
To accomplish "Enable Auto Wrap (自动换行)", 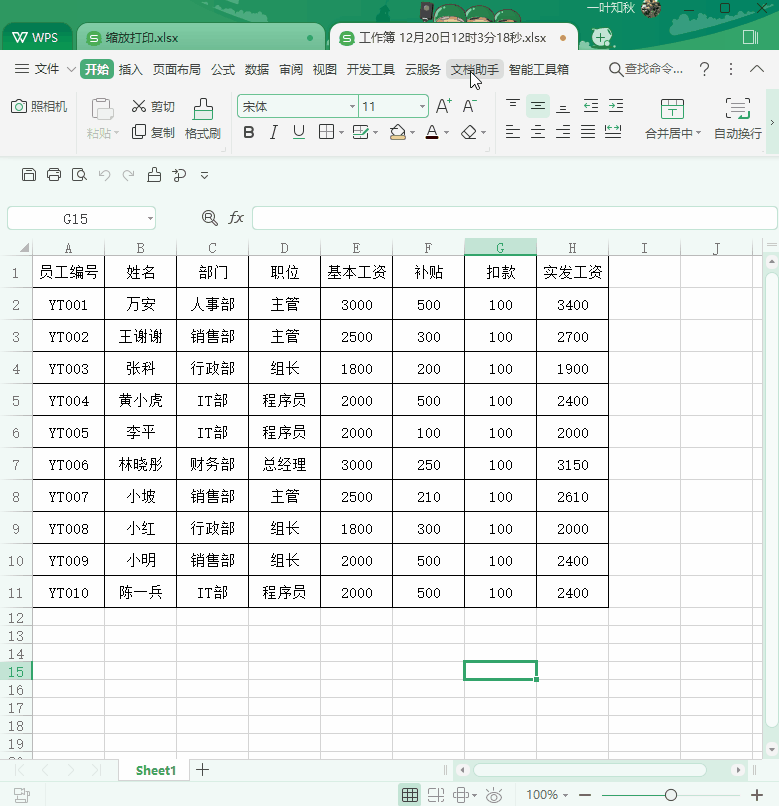I will pyautogui.click(x=738, y=119).
